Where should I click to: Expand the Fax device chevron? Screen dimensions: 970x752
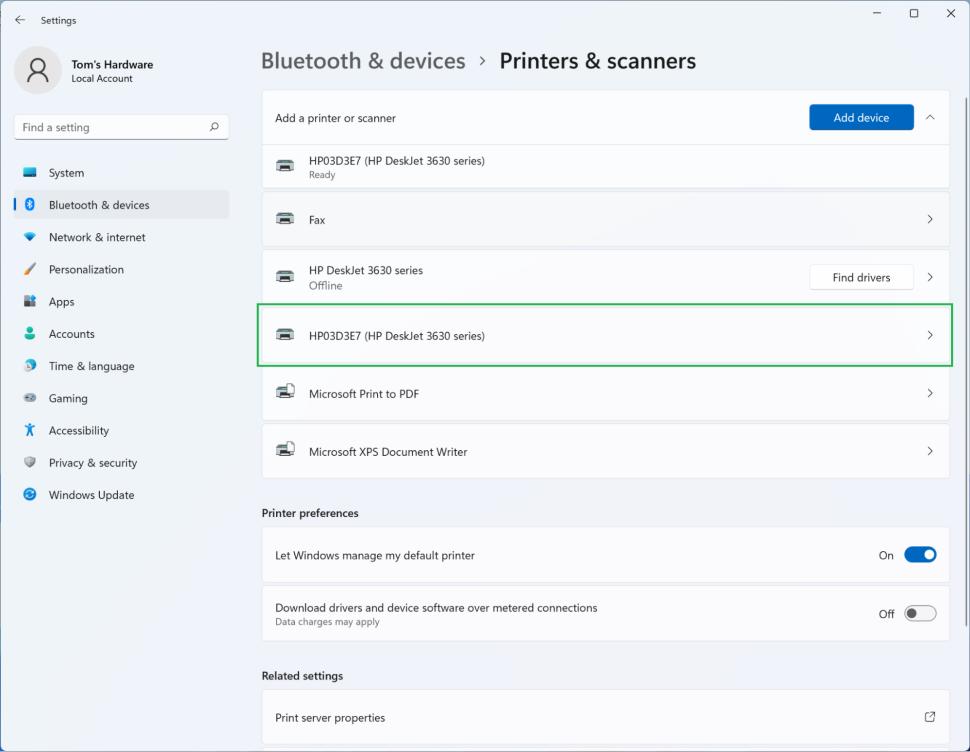coord(930,219)
